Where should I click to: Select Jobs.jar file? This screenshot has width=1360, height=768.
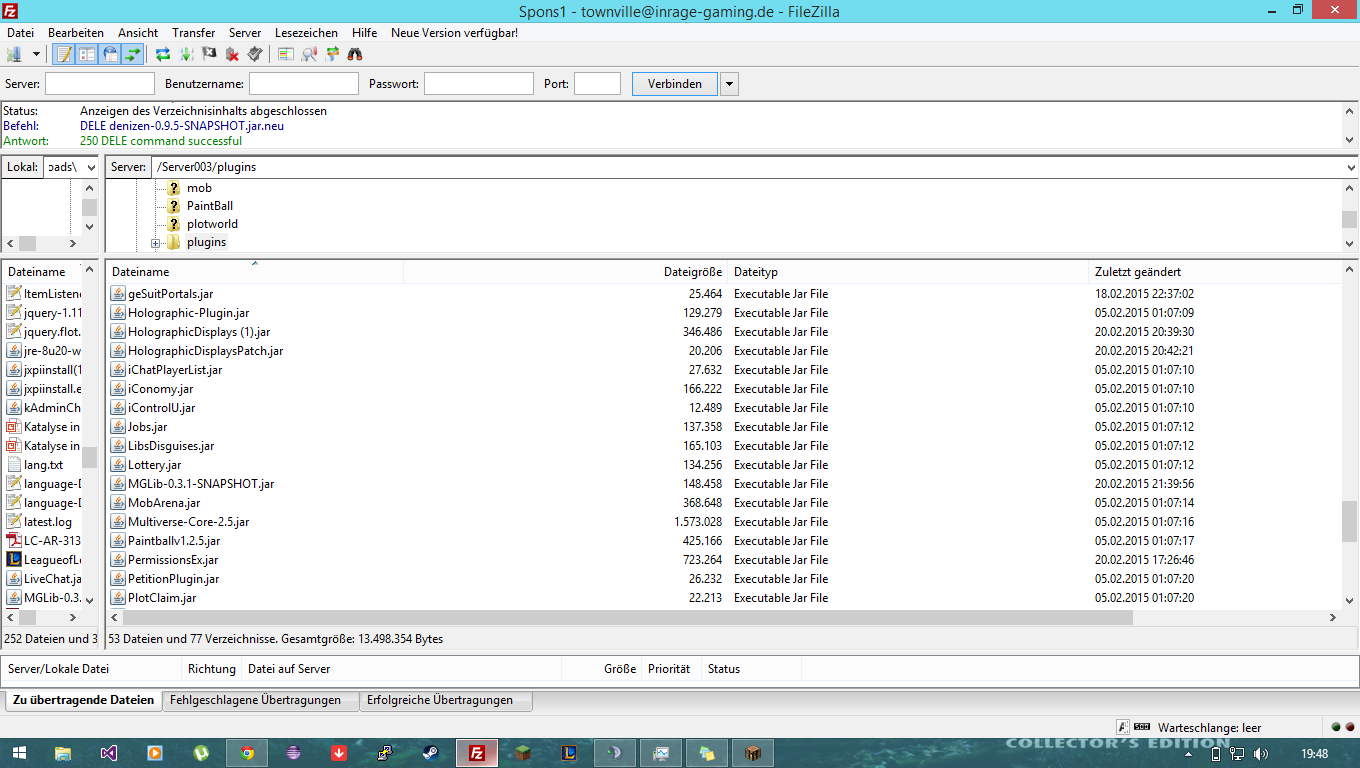(147, 427)
